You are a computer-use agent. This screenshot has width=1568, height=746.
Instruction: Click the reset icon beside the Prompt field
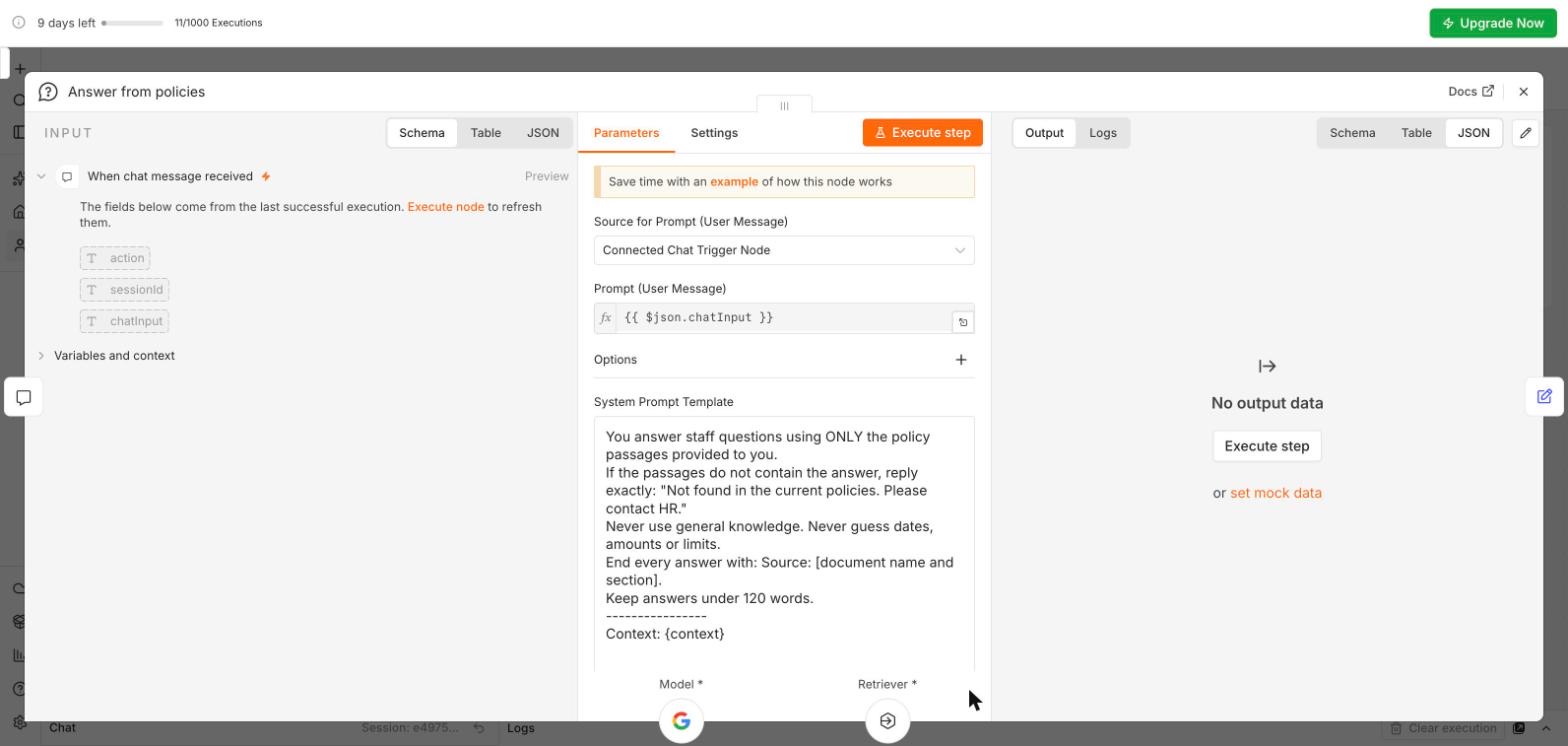[x=963, y=322]
